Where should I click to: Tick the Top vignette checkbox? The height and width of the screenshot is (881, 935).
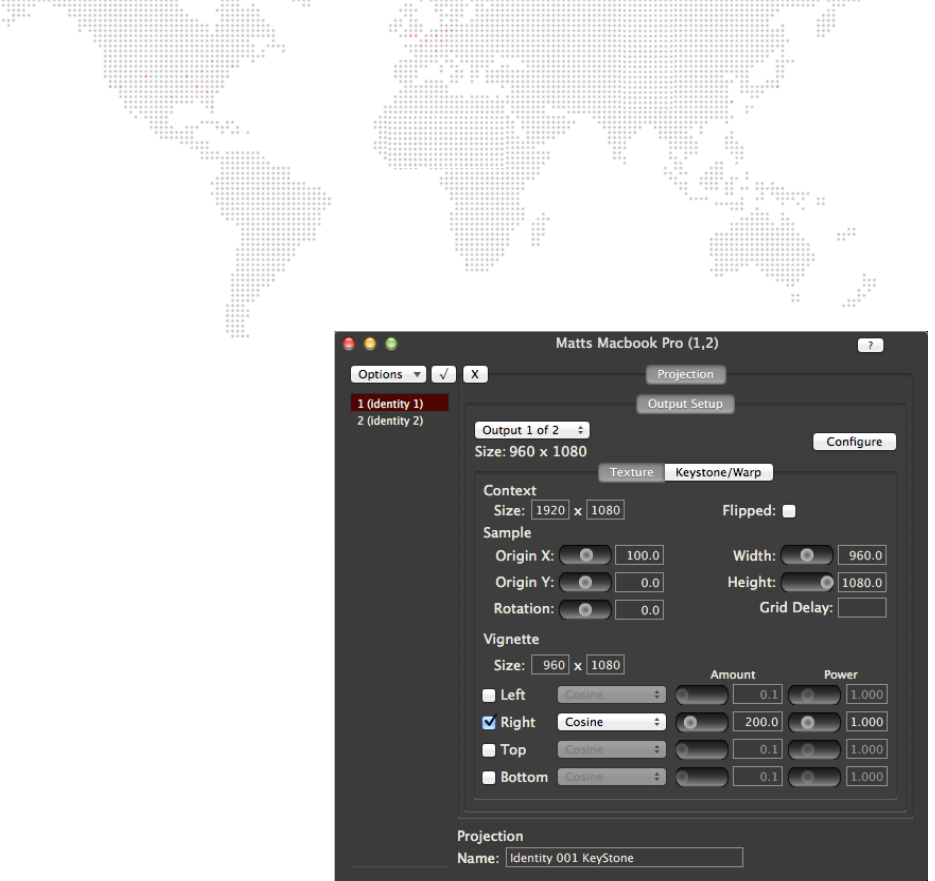tap(489, 750)
